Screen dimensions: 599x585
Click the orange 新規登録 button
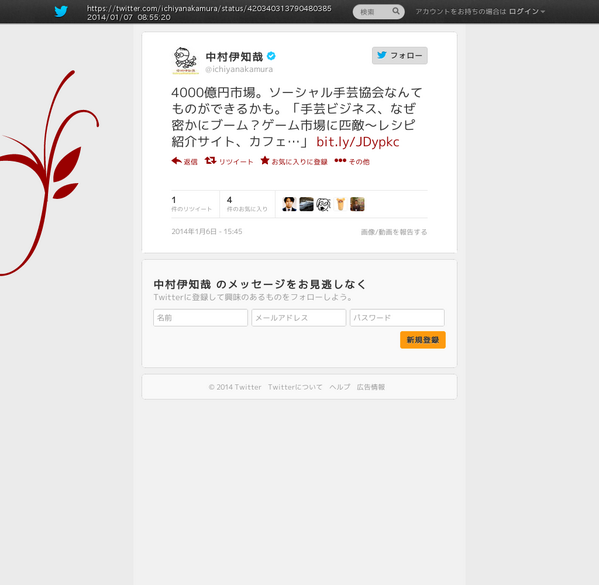423,340
